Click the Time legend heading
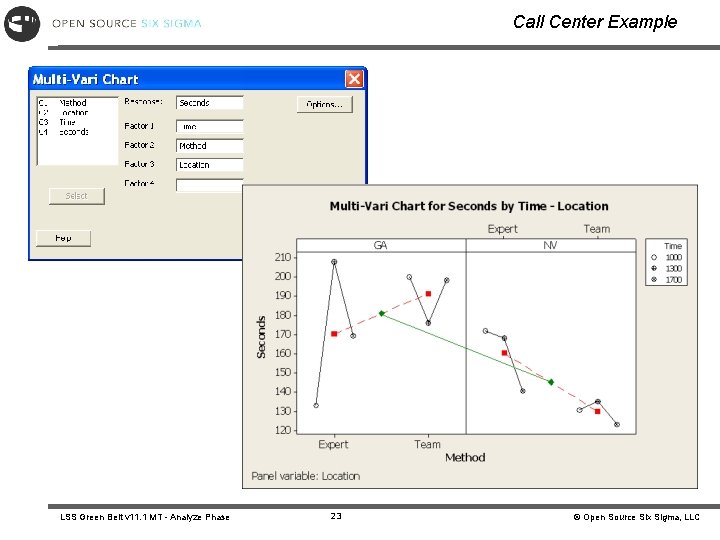Screen dimensions: 720x540 click(x=673, y=246)
